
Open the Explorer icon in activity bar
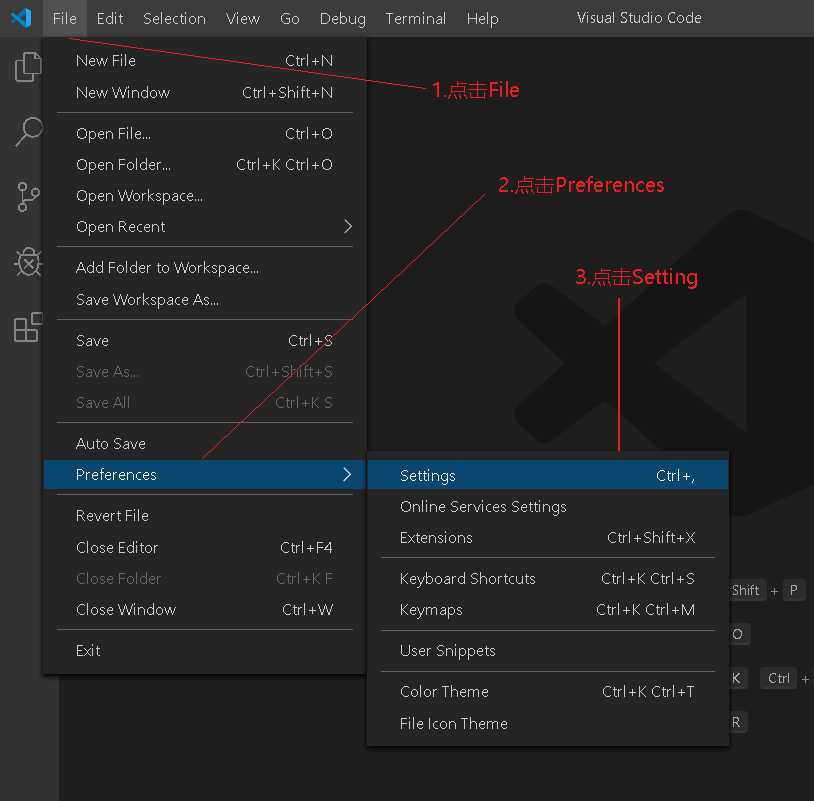(28, 68)
